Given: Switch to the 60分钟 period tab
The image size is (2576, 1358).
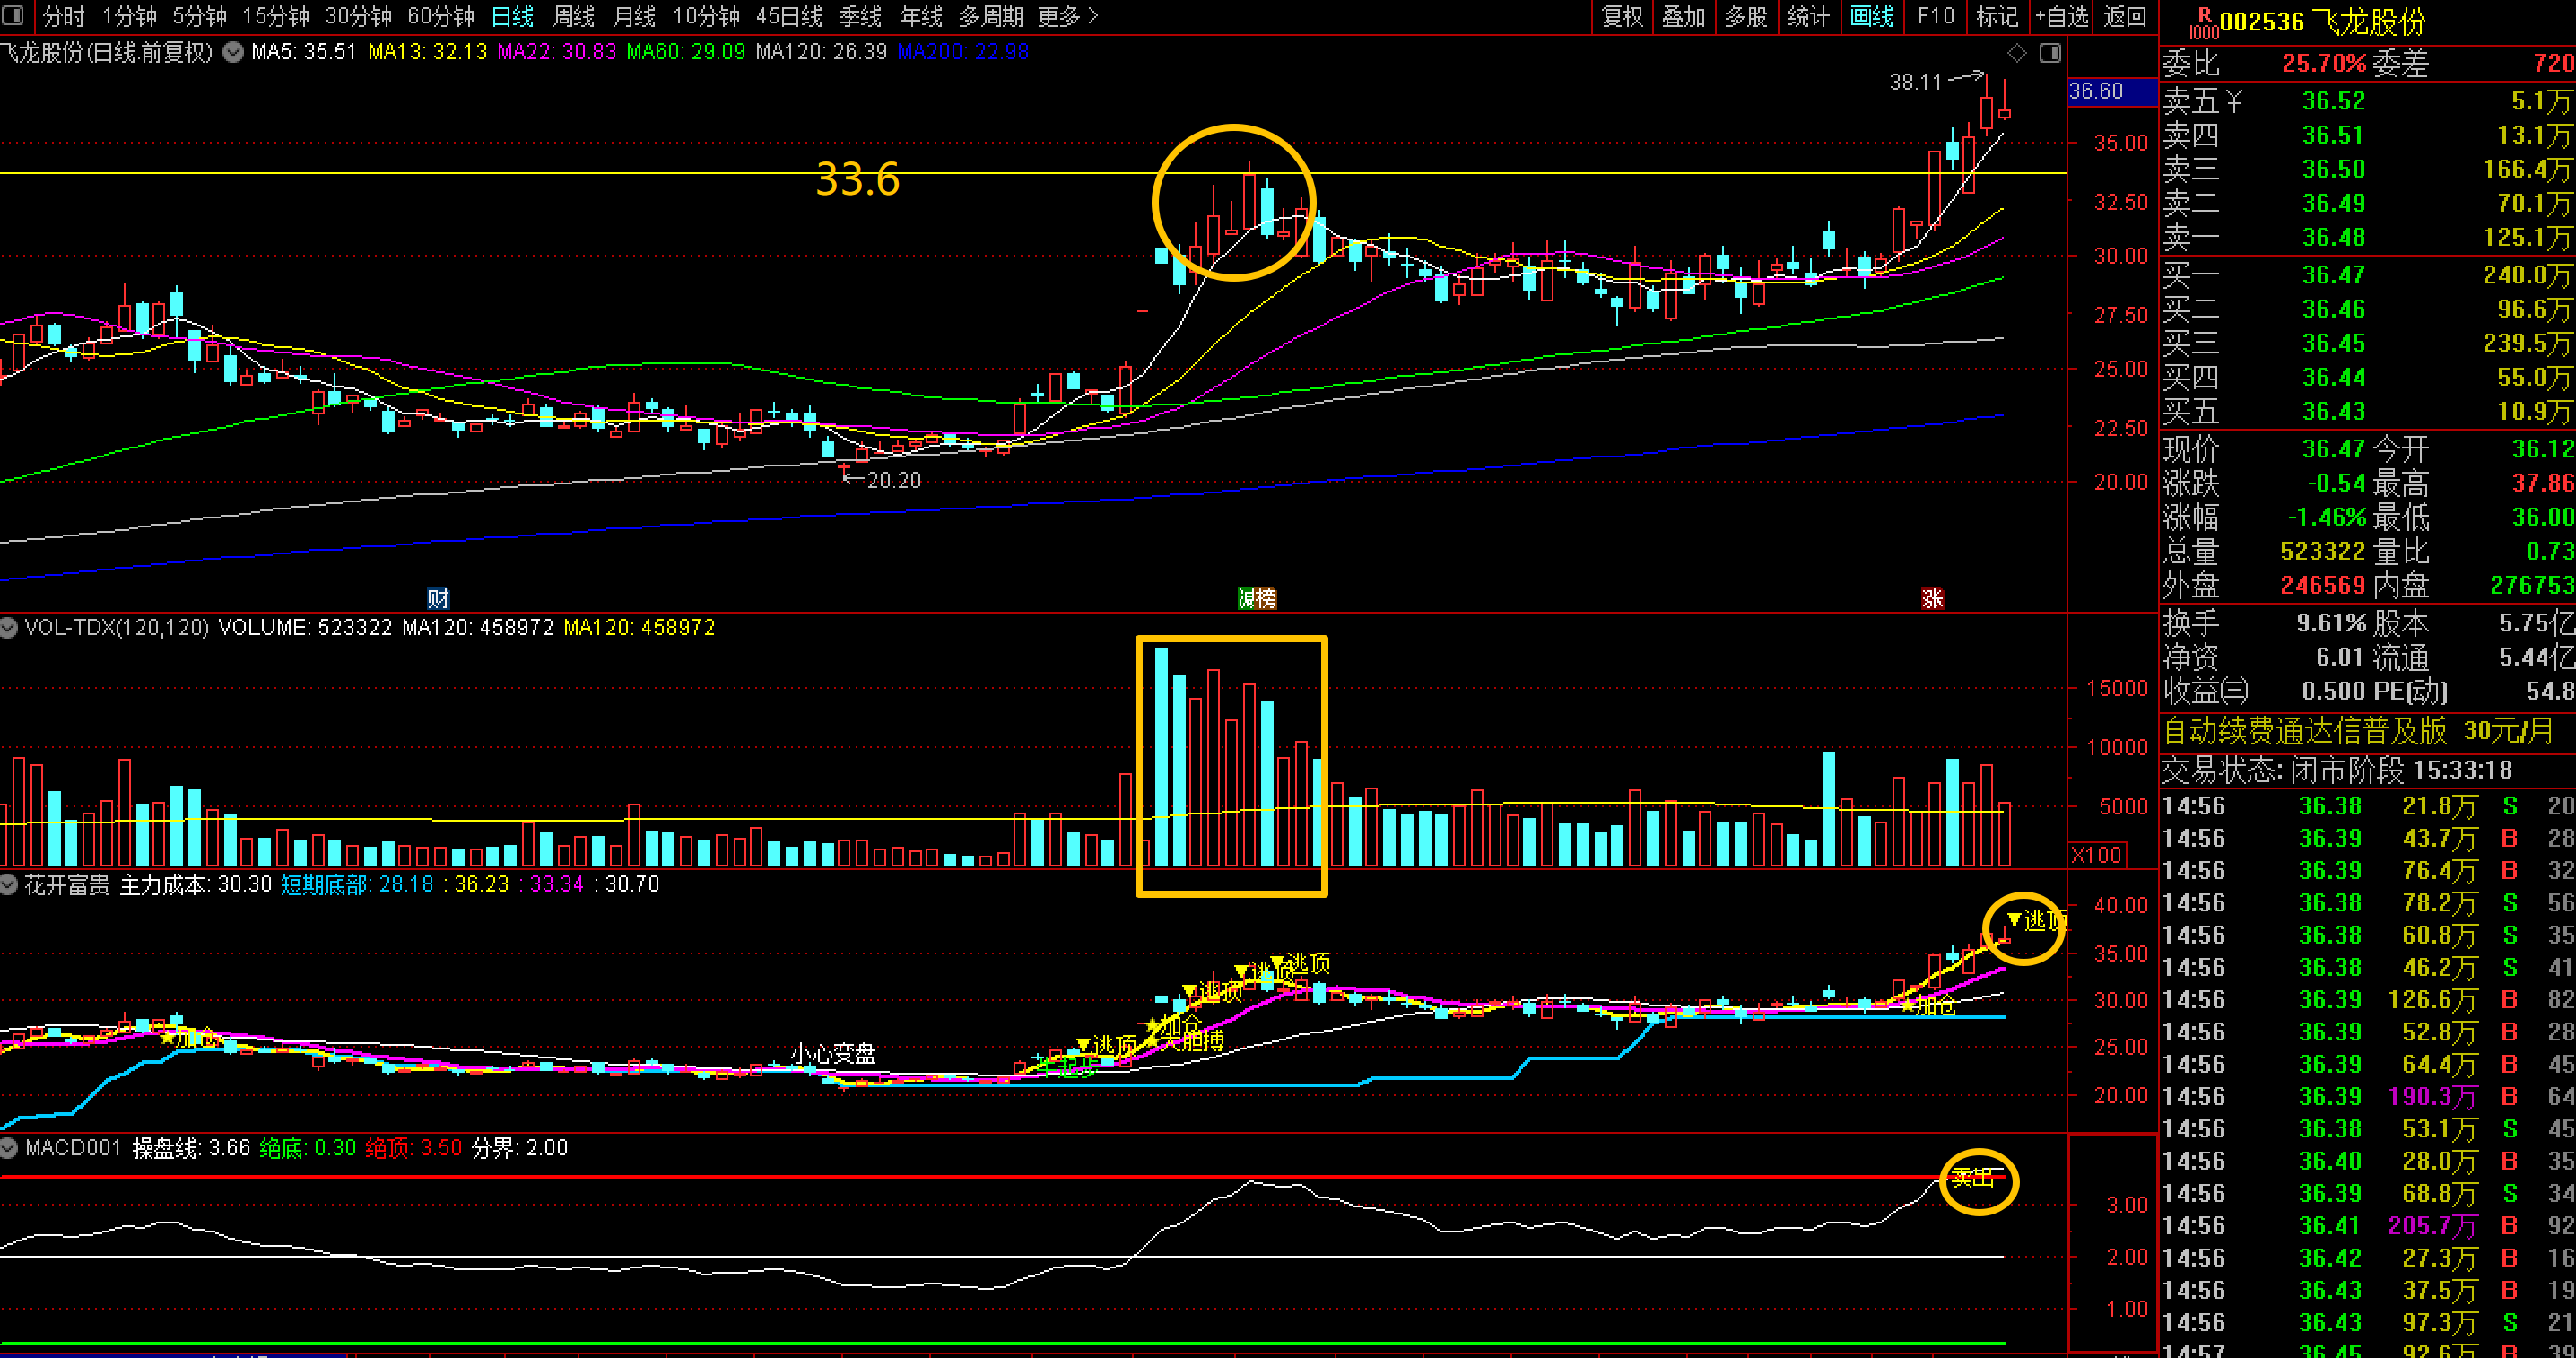Looking at the screenshot, I should [440, 16].
